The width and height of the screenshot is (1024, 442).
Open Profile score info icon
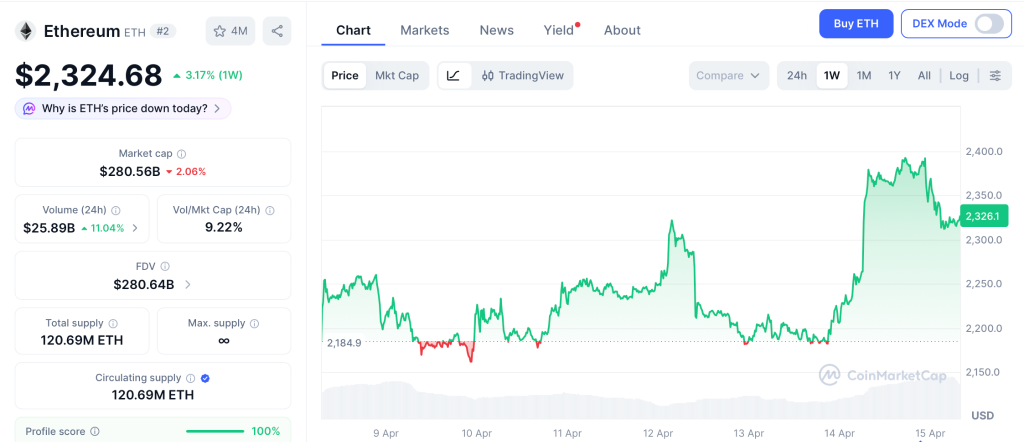95,432
